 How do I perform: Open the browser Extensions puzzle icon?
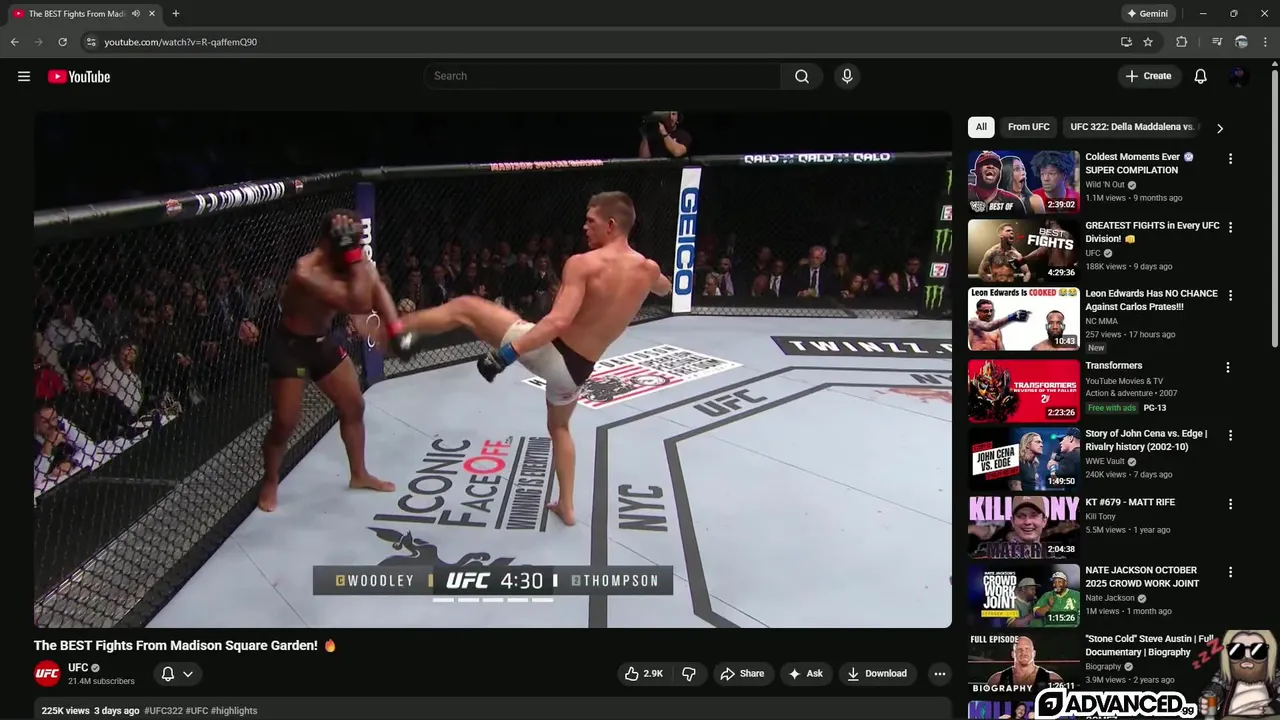coord(1181,42)
